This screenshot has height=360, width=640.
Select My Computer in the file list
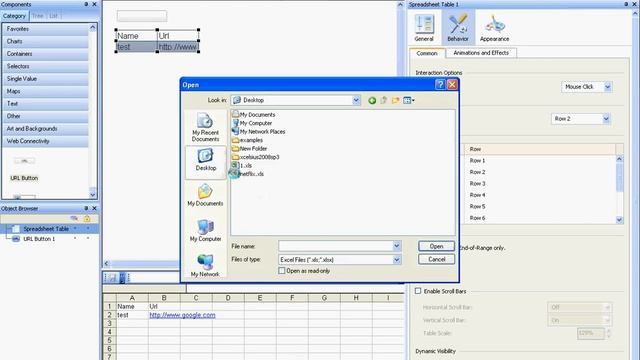click(252, 123)
